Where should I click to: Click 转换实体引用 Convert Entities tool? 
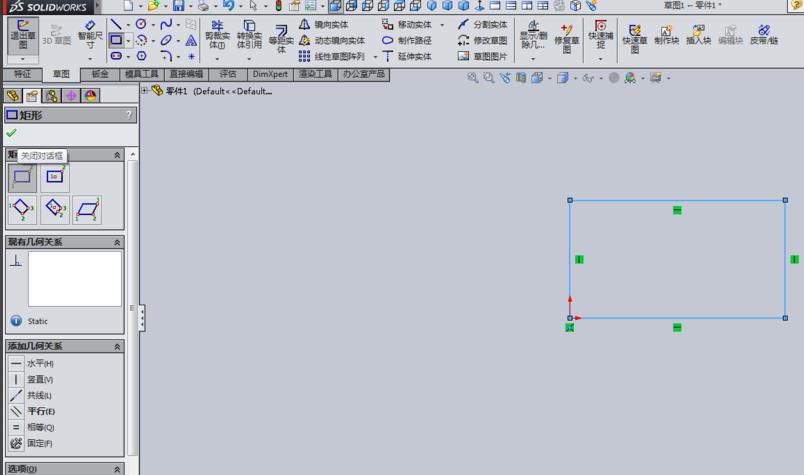point(249,35)
